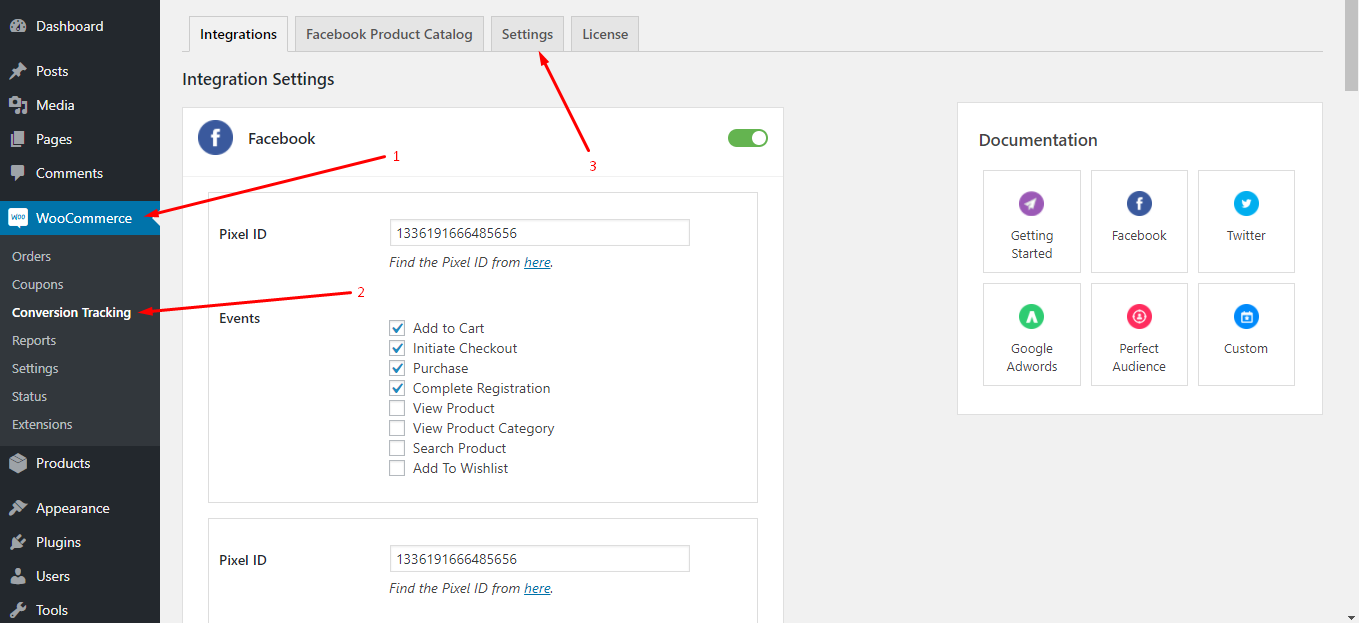This screenshot has height=623, width=1359.
Task: Open the Settings tab
Action: pos(527,34)
